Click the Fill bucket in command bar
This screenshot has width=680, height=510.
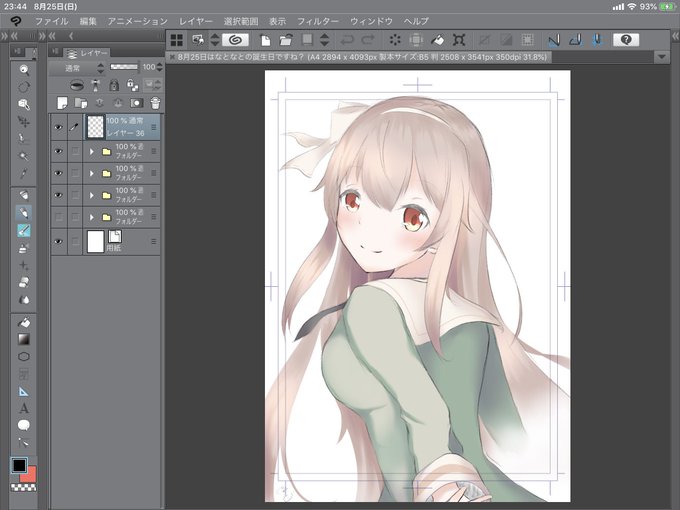tap(437, 40)
